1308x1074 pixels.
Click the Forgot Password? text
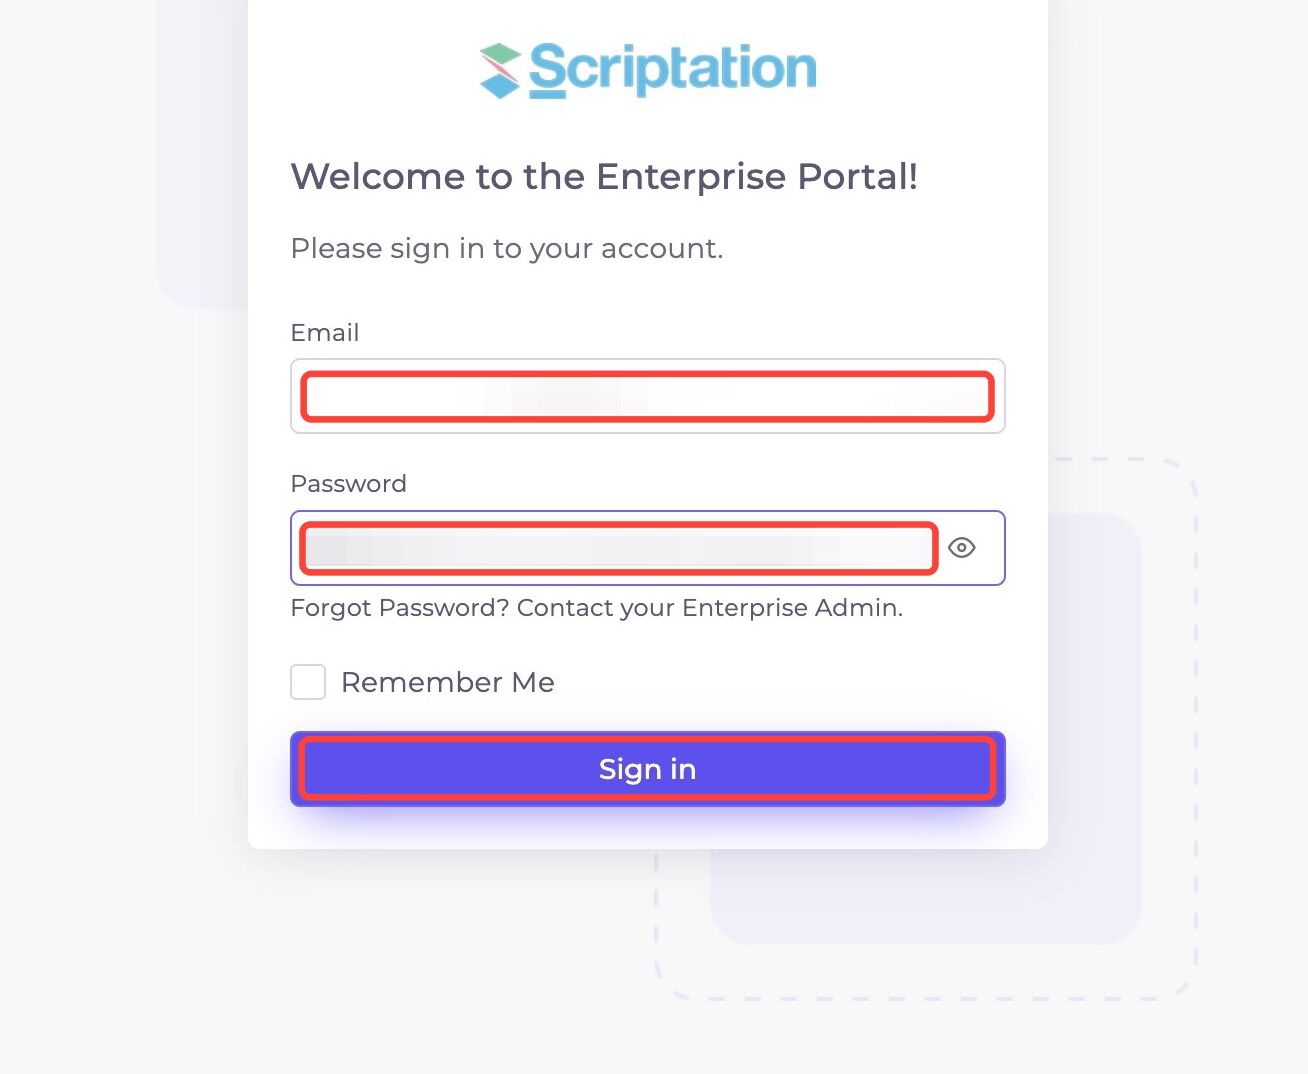[400, 608]
